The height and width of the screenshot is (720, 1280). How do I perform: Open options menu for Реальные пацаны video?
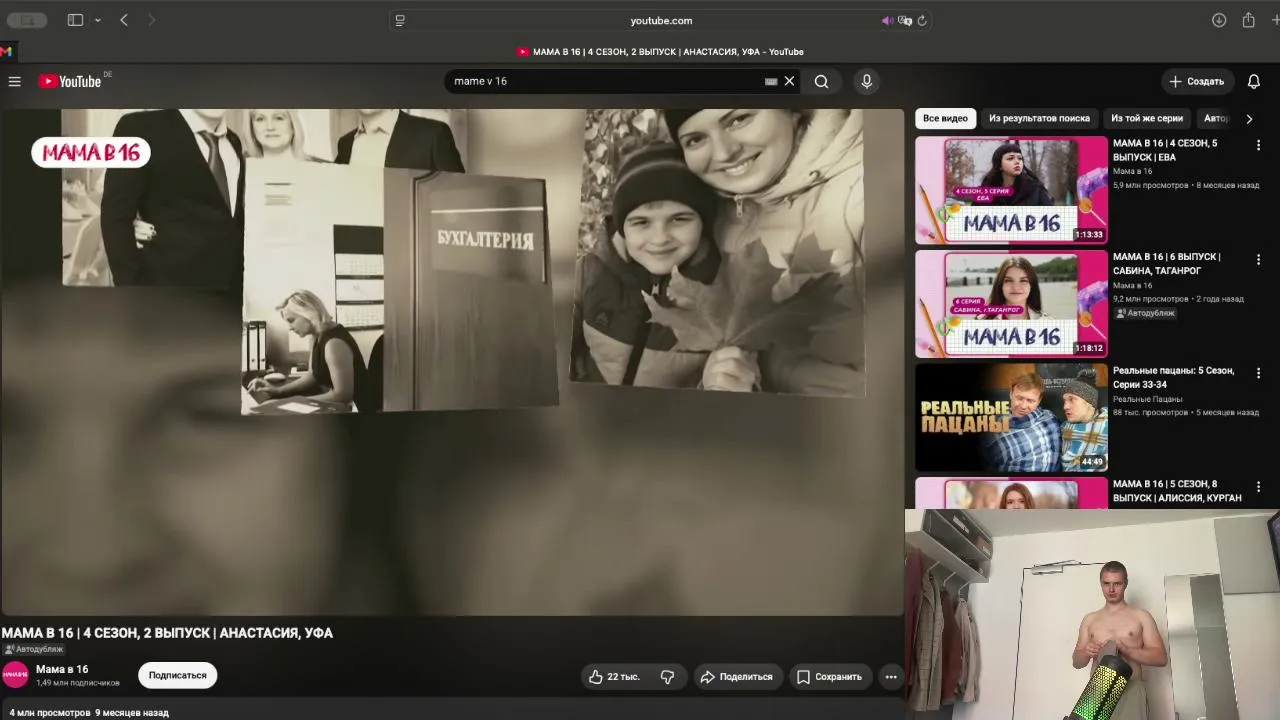coord(1258,372)
